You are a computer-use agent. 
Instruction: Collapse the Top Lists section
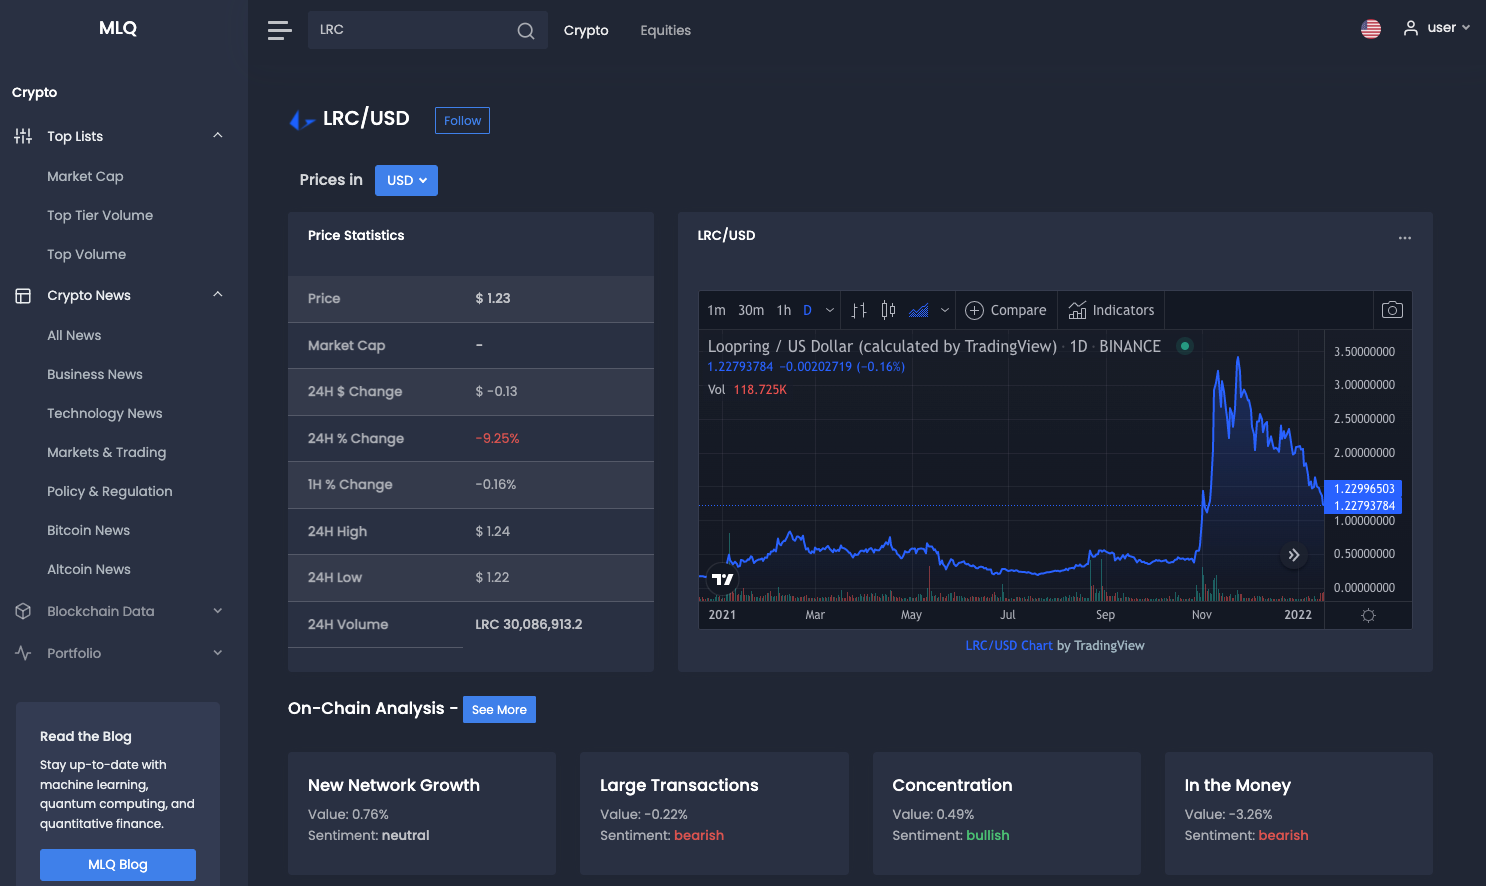coord(218,135)
